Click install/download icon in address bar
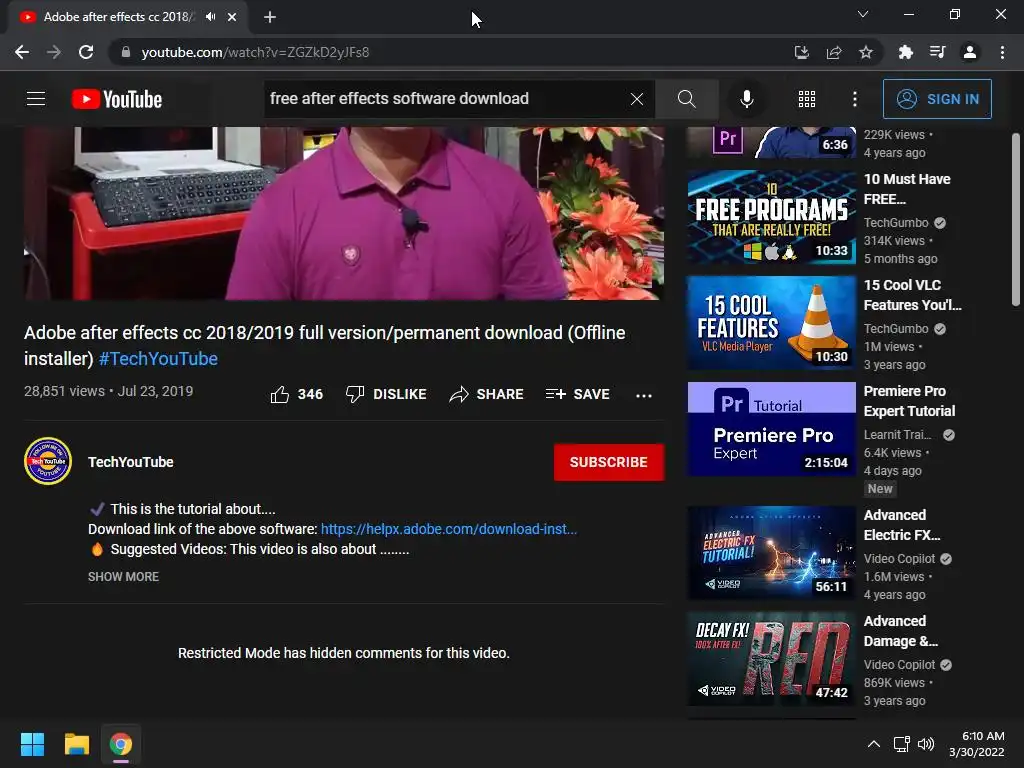 click(801, 52)
